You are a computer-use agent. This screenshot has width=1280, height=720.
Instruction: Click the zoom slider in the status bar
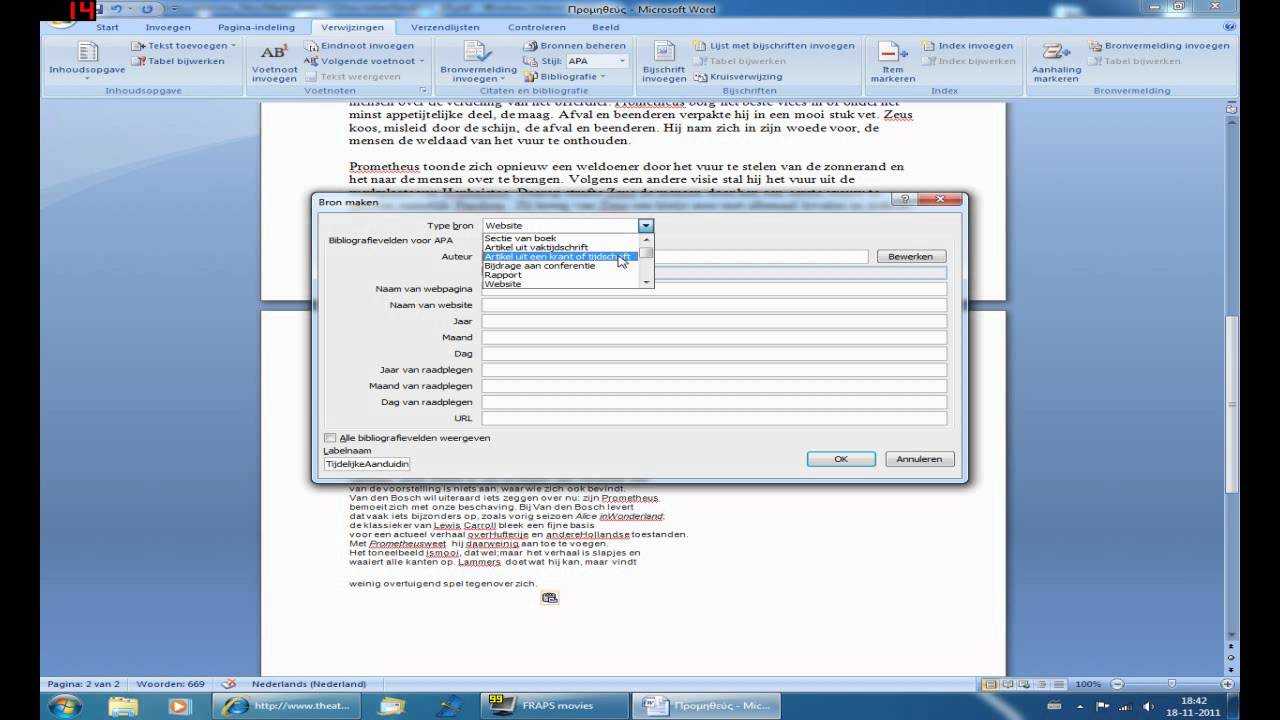[x=1170, y=684]
